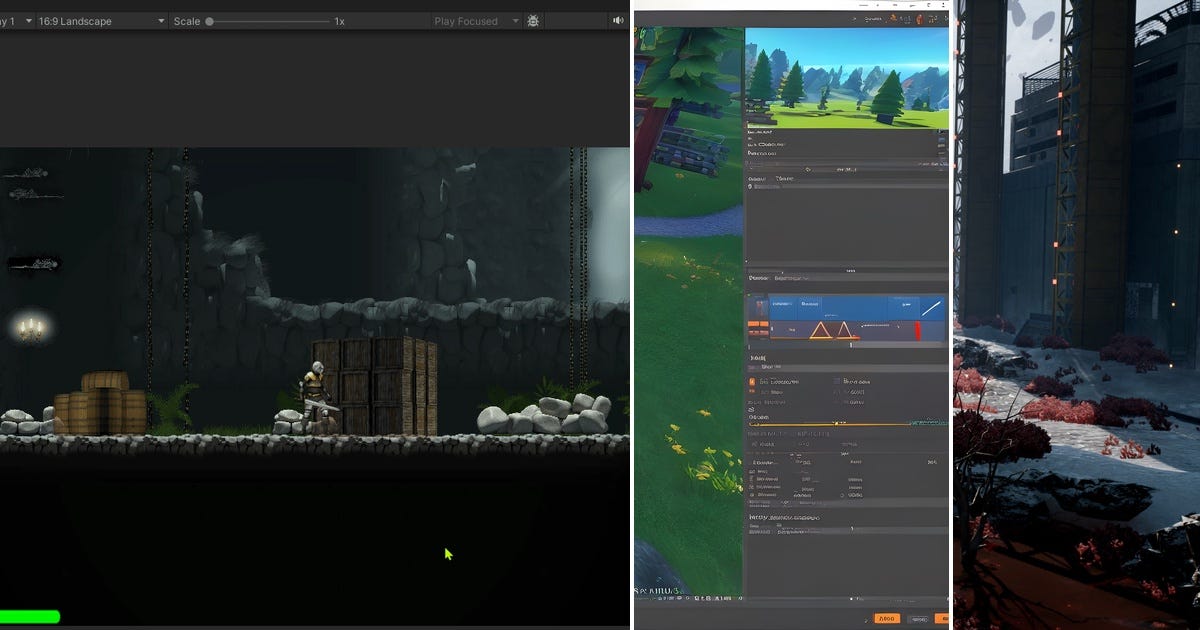This screenshot has width=1200, height=630.
Task: Enable the checkbox beside the second settings entry
Action: click(x=836, y=392)
